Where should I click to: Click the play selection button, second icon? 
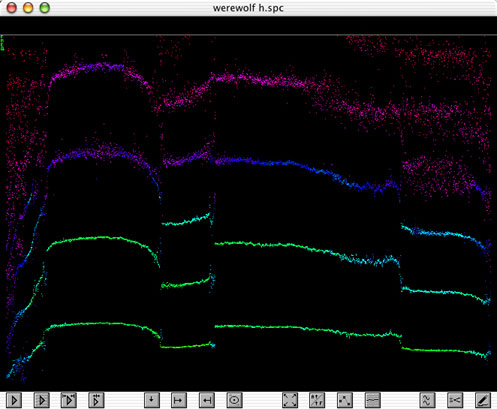click(42, 400)
